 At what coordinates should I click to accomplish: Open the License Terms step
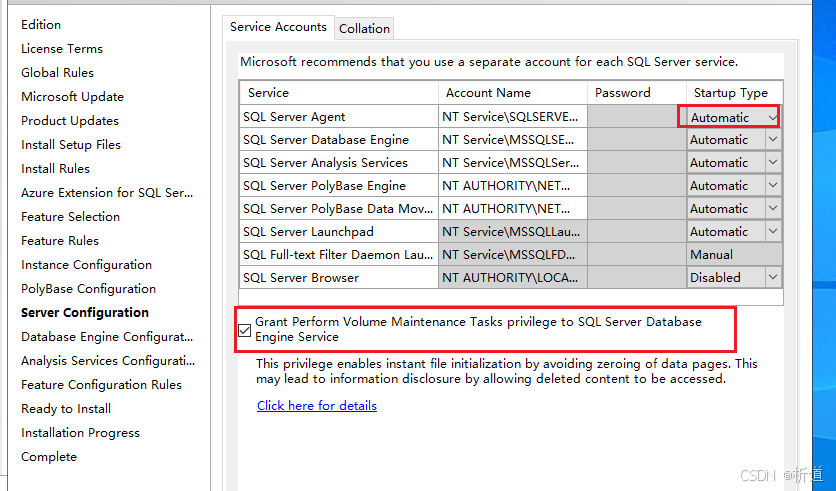[x=62, y=49]
